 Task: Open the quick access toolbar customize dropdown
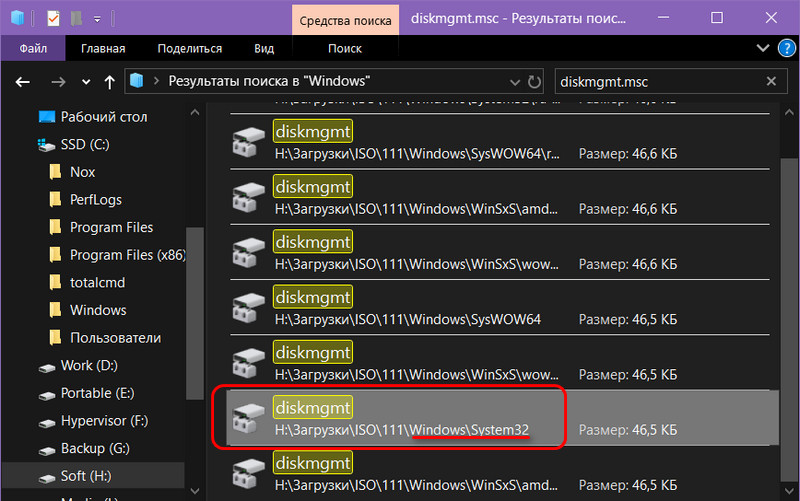pyautogui.click(x=97, y=19)
